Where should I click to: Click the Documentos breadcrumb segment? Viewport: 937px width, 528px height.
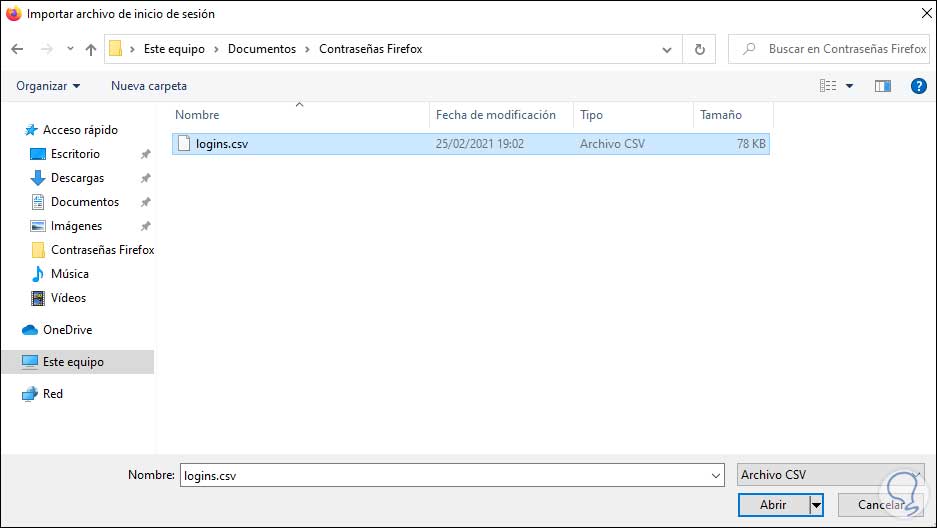pos(262,49)
